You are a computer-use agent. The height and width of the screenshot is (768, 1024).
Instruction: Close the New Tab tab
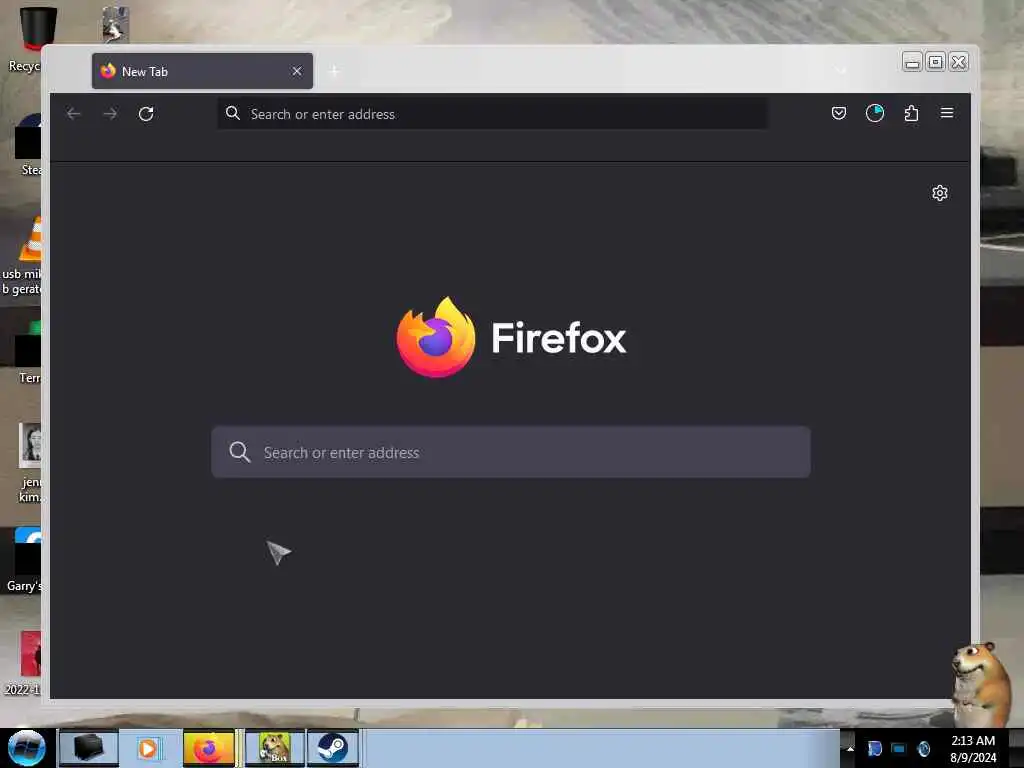point(297,71)
